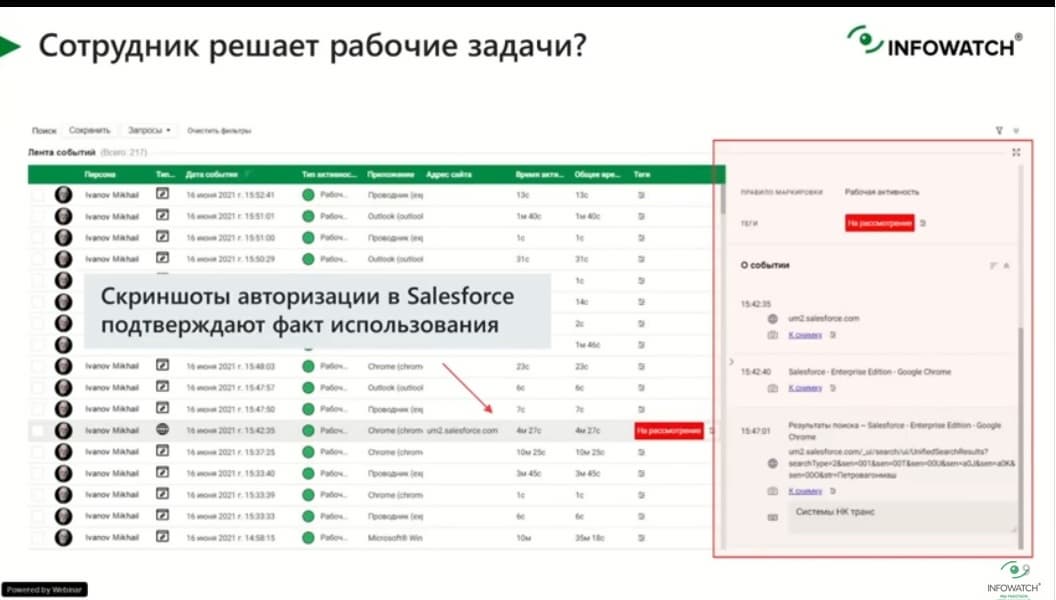1056x600 pixels.
Task: Tick the checkbox for the 14:58:15 event row
Action: coord(38,538)
